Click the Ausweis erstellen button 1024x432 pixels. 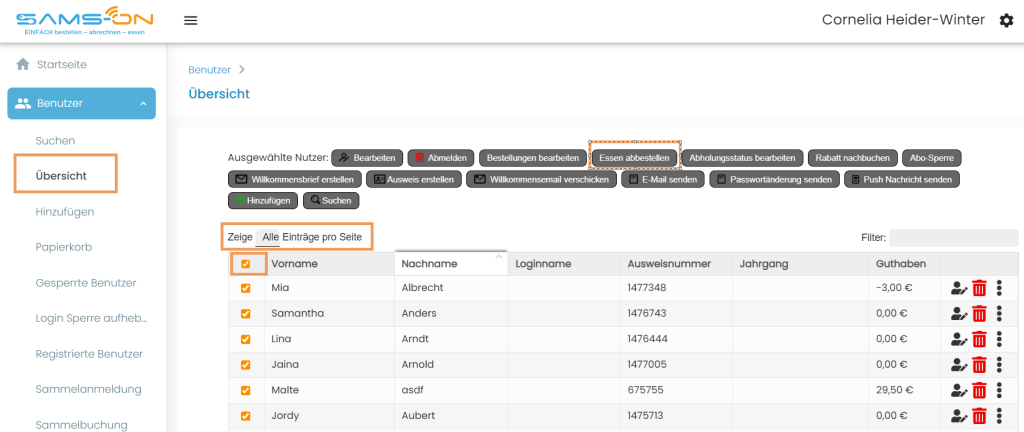tap(414, 179)
